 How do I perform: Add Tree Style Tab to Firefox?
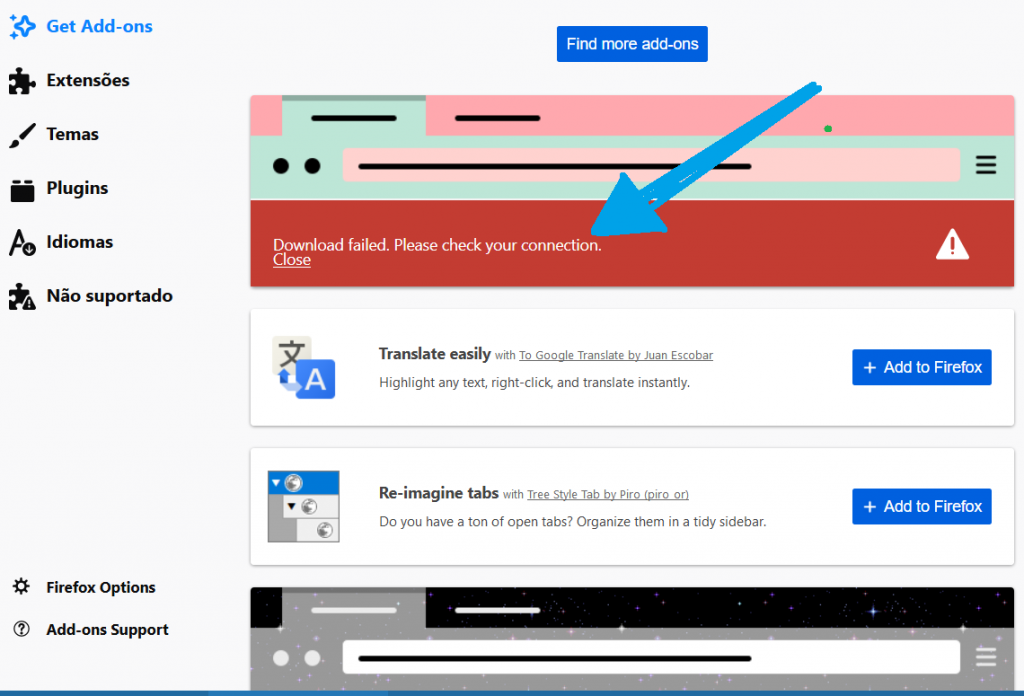point(922,507)
